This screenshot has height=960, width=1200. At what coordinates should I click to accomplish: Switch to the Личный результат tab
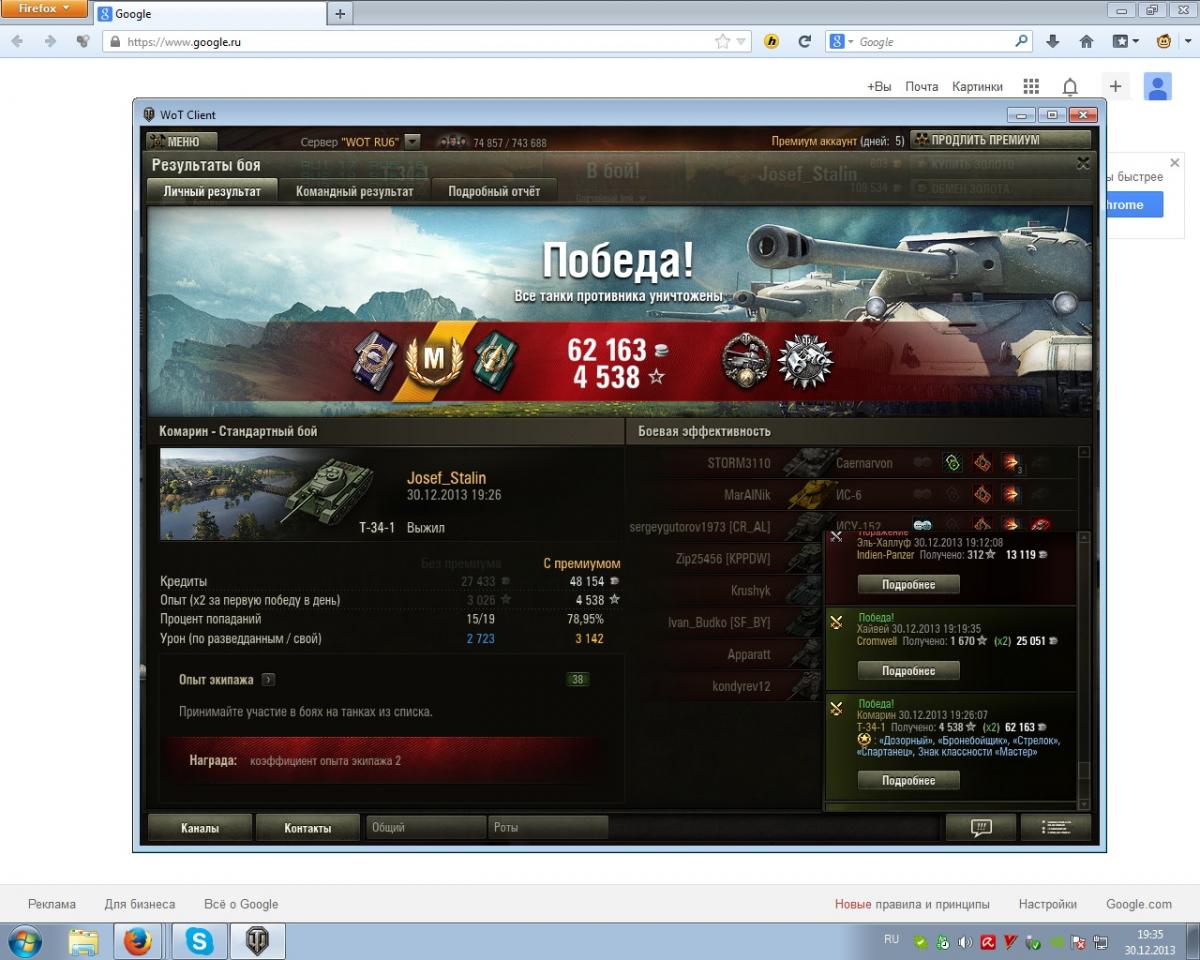[x=212, y=191]
